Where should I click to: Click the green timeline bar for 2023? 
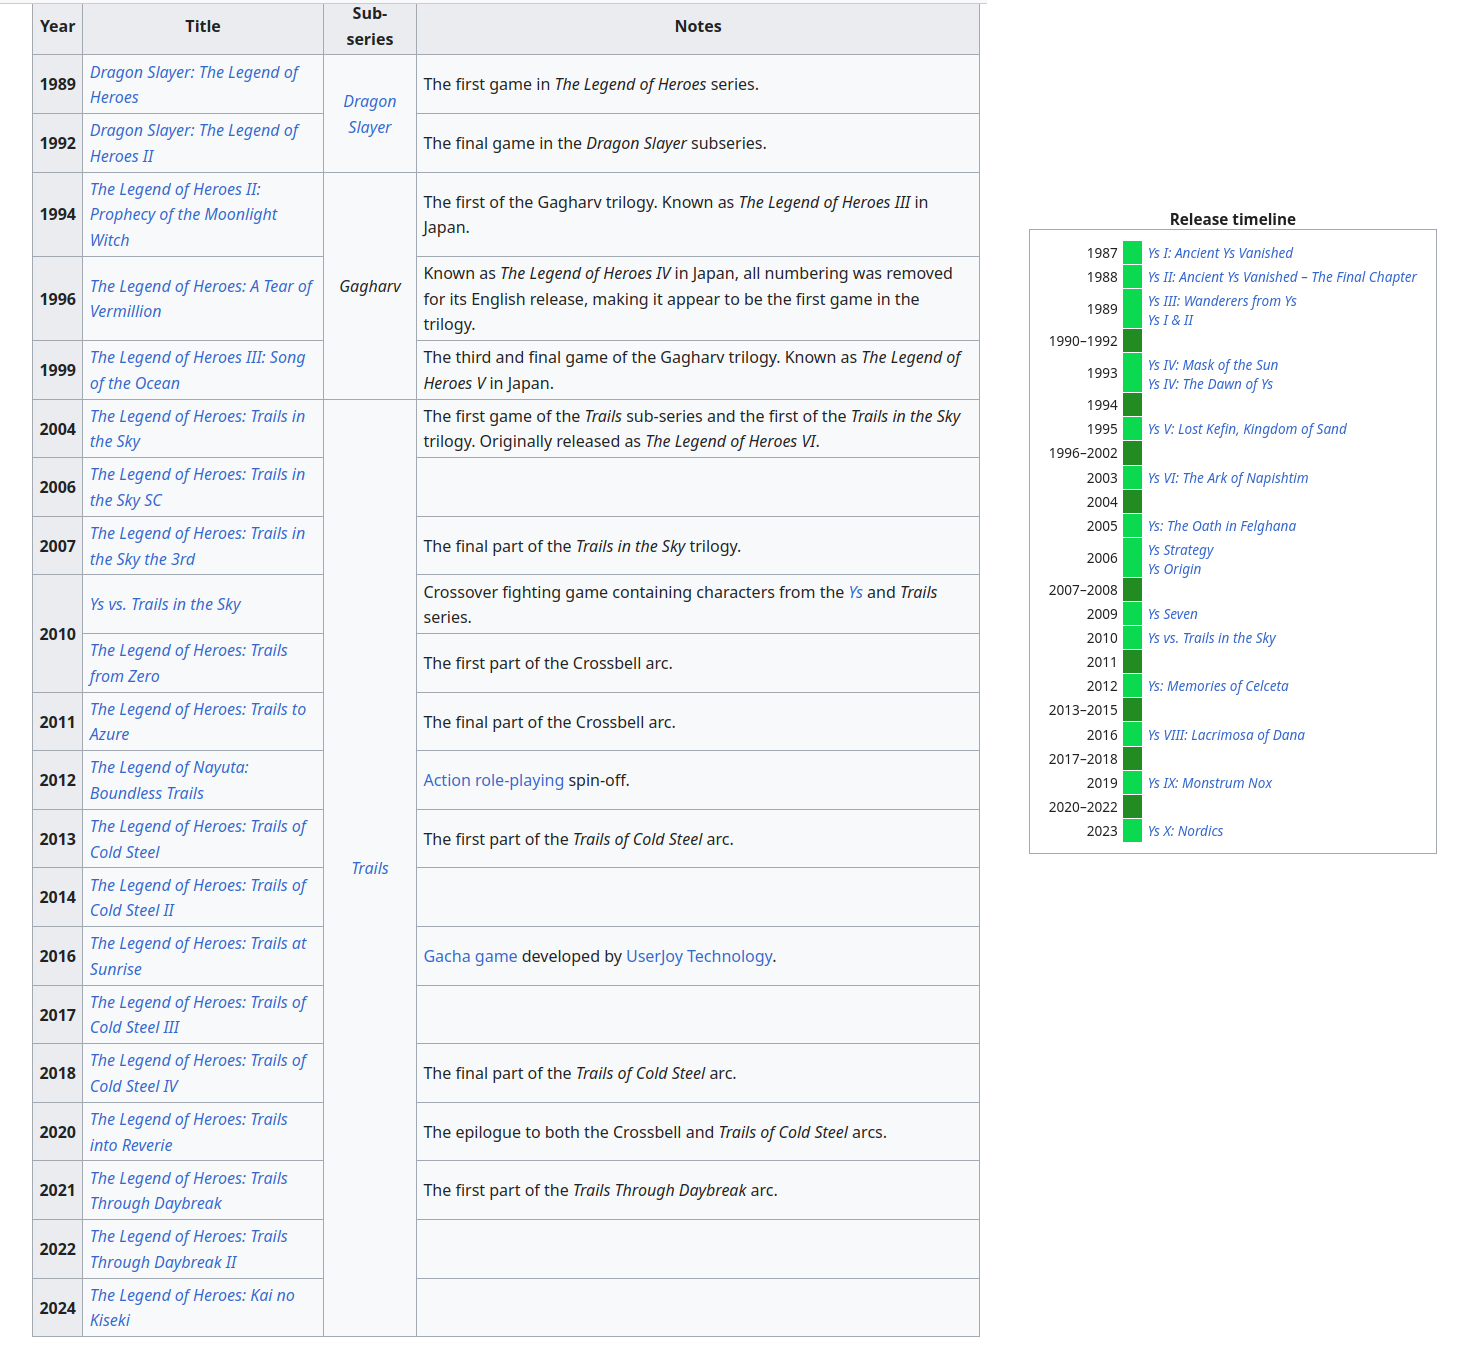pos(1132,831)
